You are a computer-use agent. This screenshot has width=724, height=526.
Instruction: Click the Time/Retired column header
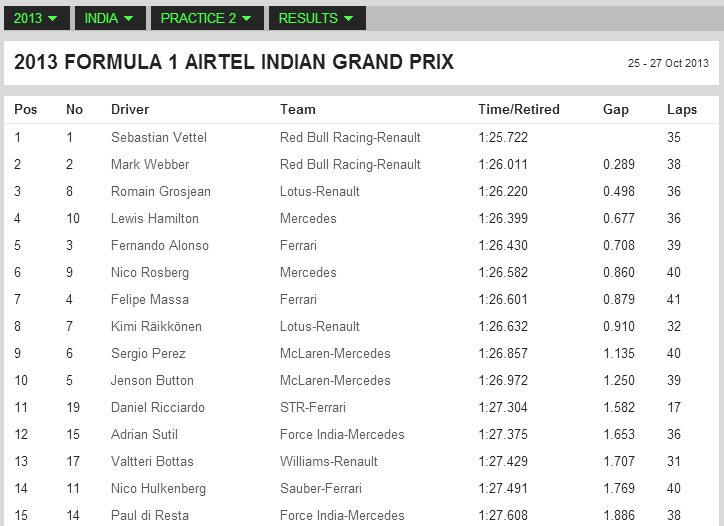point(519,109)
